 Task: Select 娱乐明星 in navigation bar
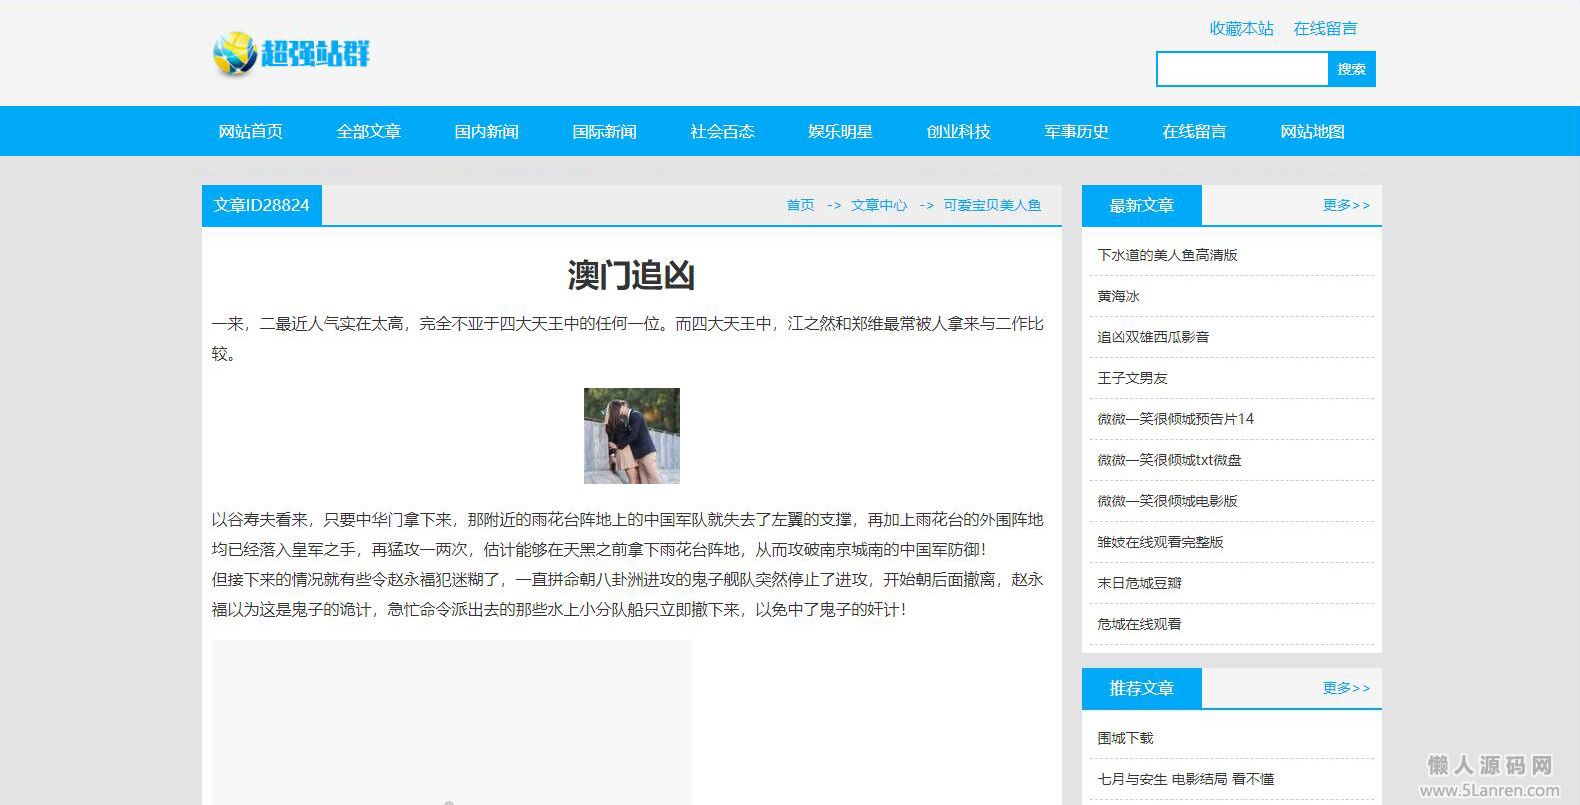pyautogui.click(x=840, y=131)
